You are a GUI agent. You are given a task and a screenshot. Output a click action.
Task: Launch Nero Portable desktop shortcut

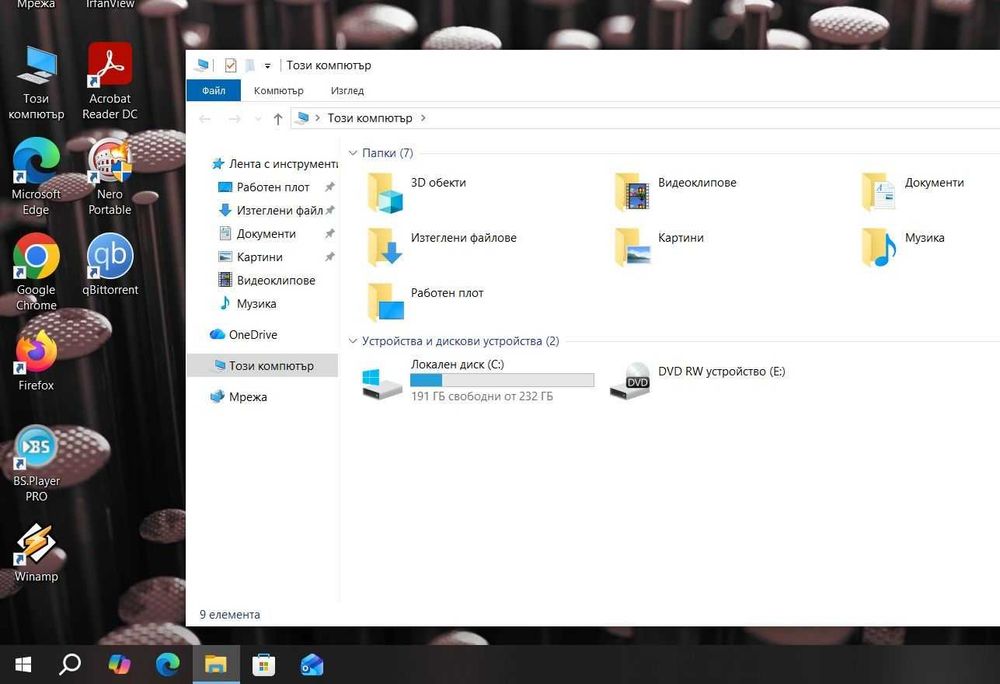[110, 177]
